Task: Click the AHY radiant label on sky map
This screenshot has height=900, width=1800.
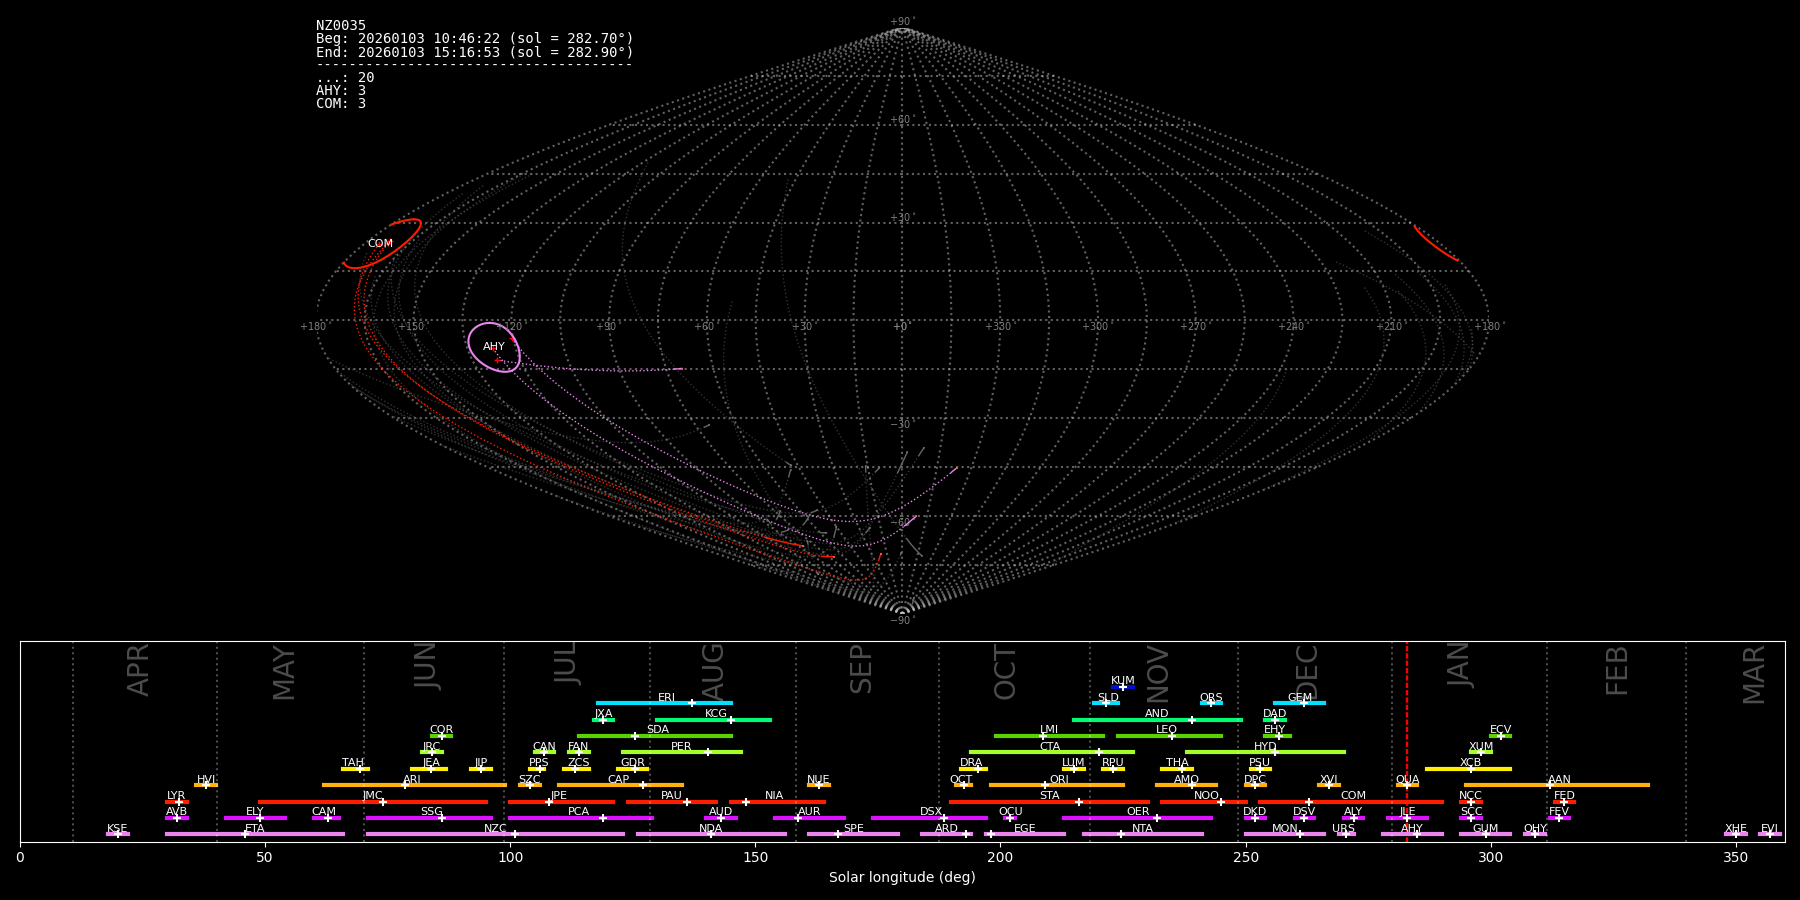Action: coord(494,347)
